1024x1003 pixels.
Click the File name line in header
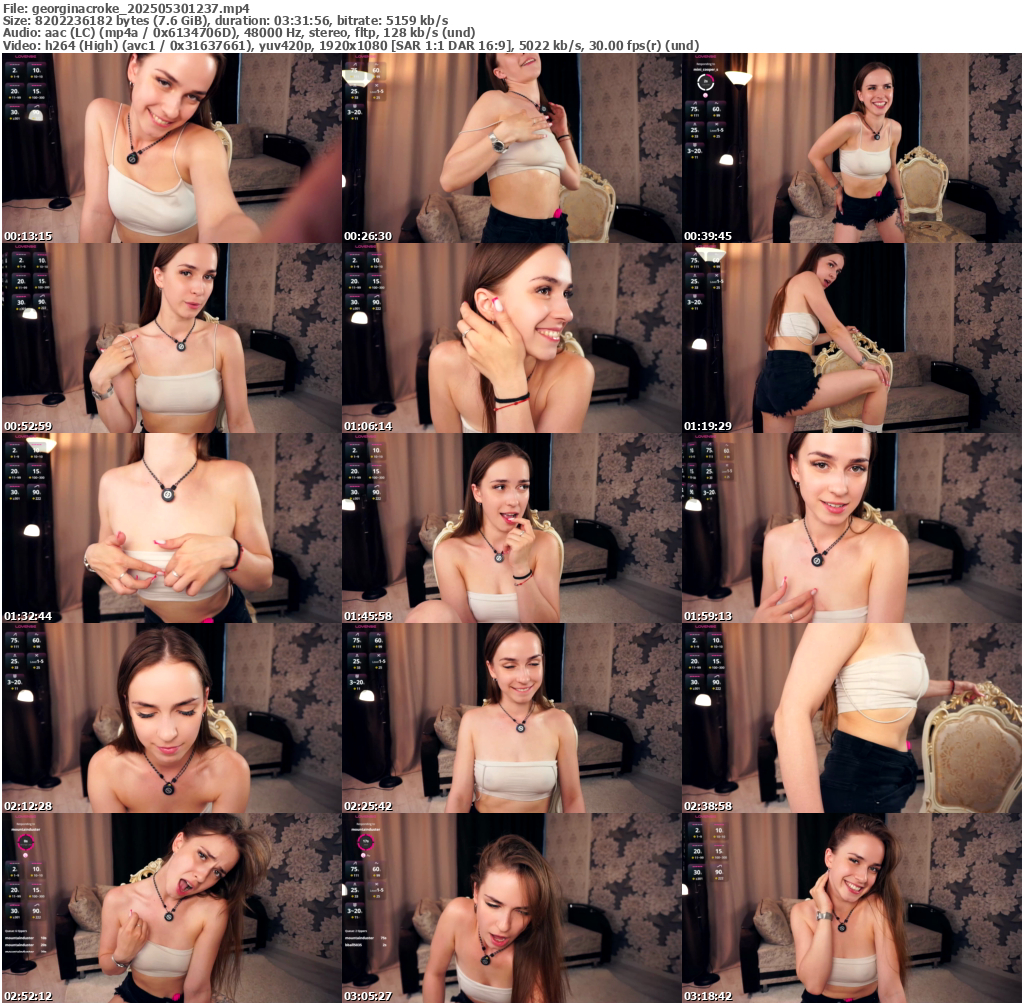point(126,7)
